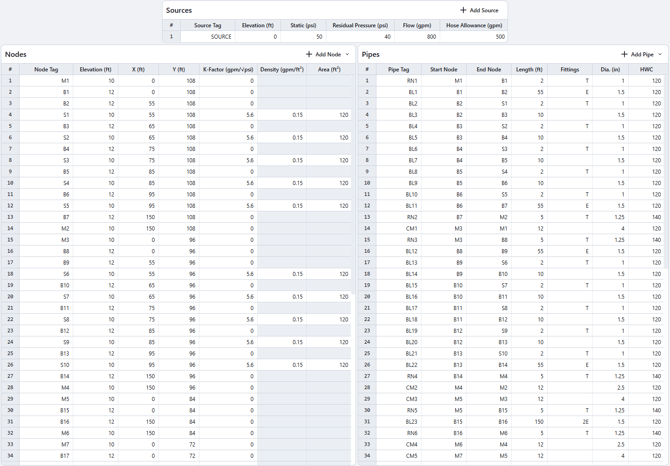The image size is (670, 466).
Task: Select row number 1 in Sources table
Action: tap(171, 37)
